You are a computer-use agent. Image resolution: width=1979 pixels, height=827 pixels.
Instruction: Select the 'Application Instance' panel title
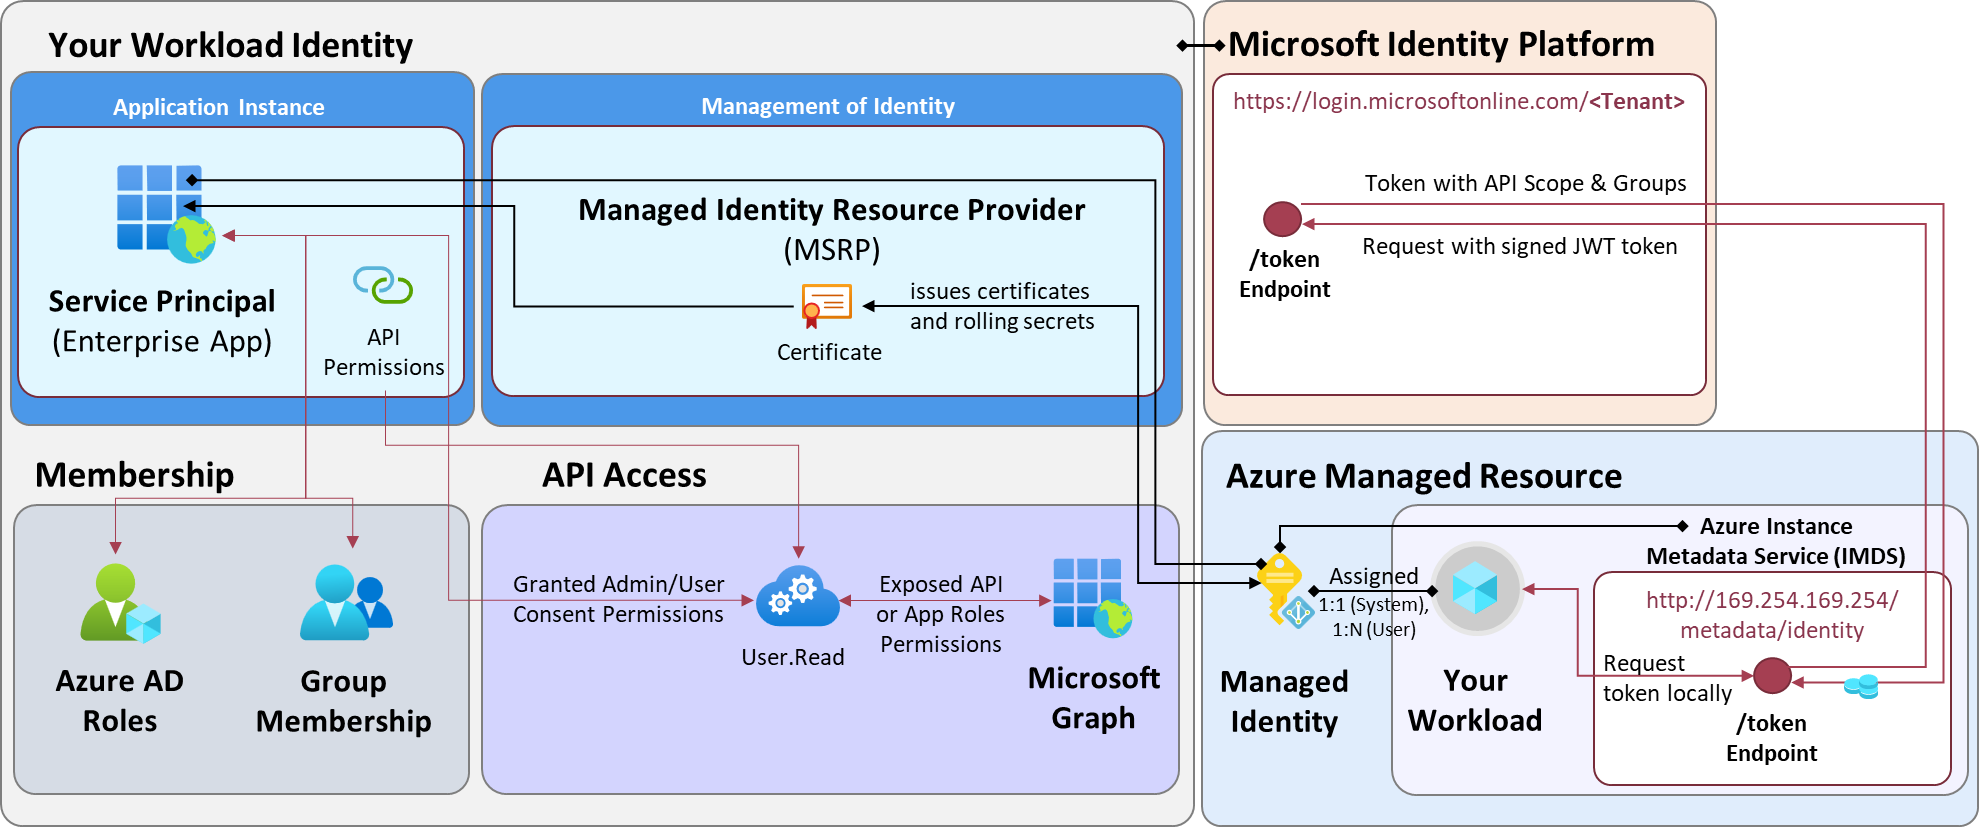(218, 107)
